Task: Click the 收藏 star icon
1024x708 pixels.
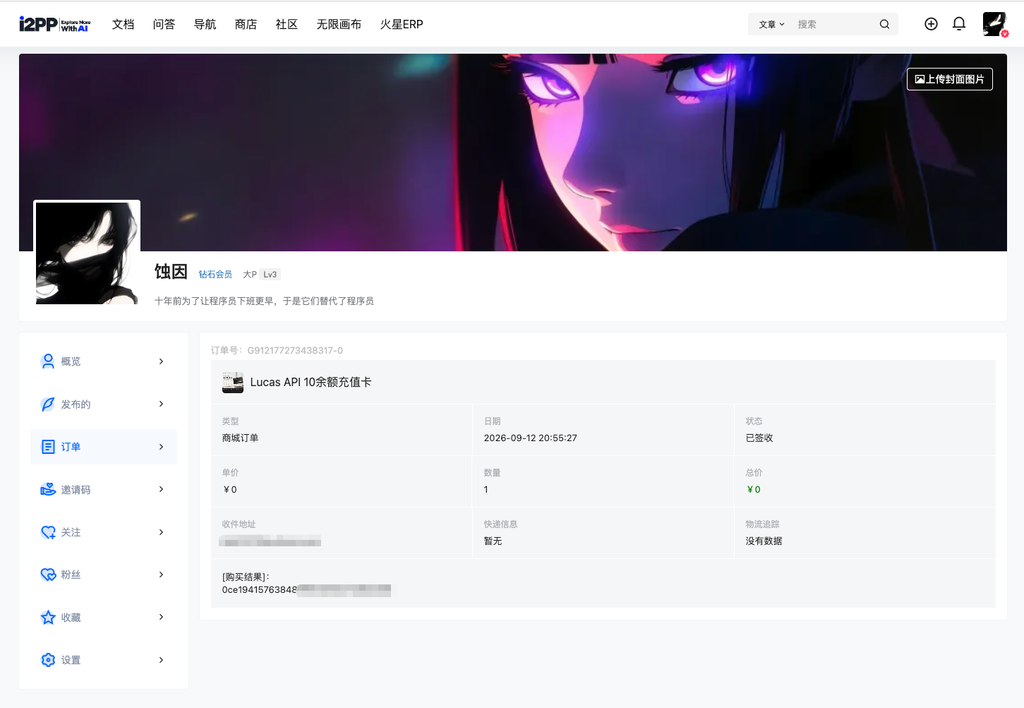Action: point(48,617)
